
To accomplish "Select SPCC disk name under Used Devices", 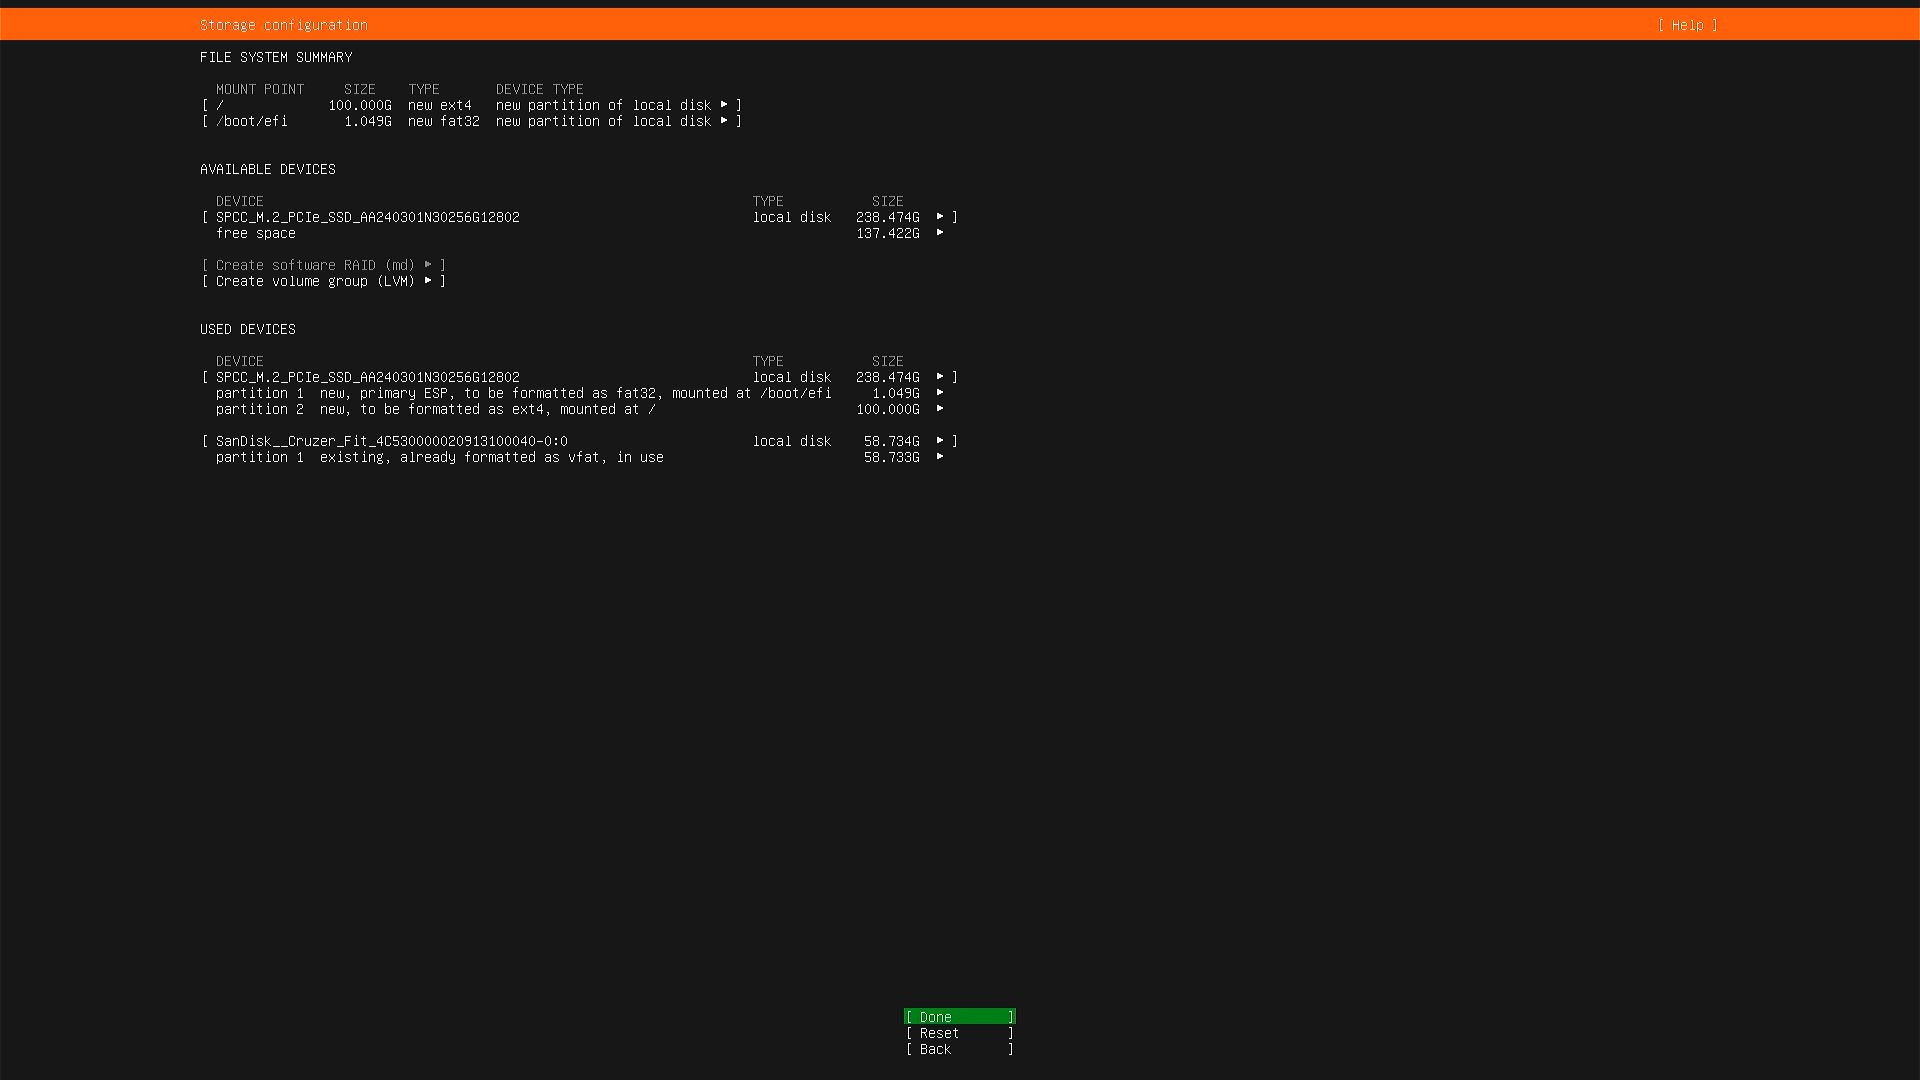I will click(368, 377).
